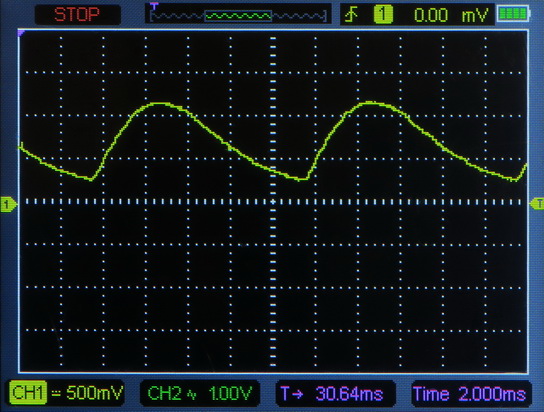Click the highlighted window in memory overview
Viewport: 544px width, 412px height.
(238, 16)
